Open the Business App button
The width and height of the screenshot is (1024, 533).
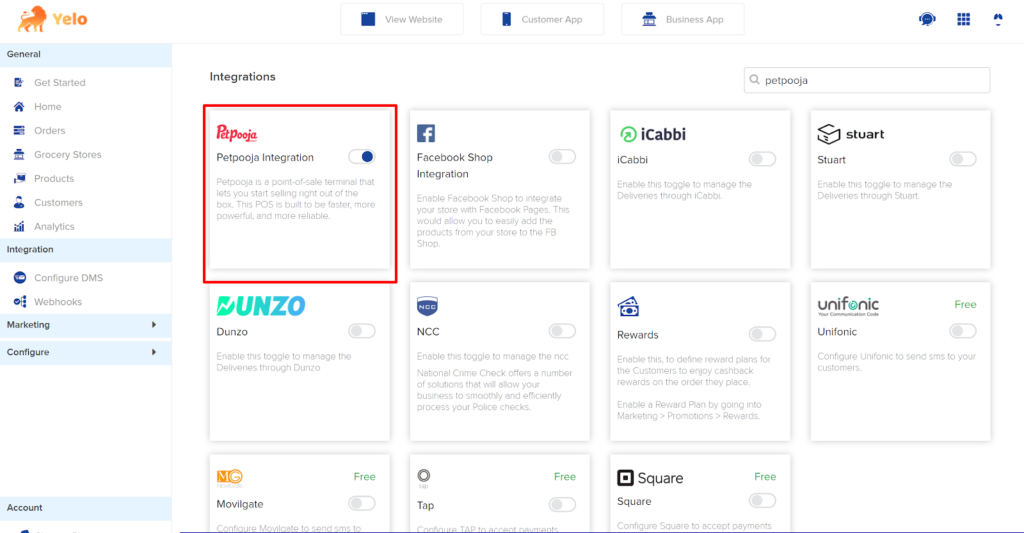(682, 20)
